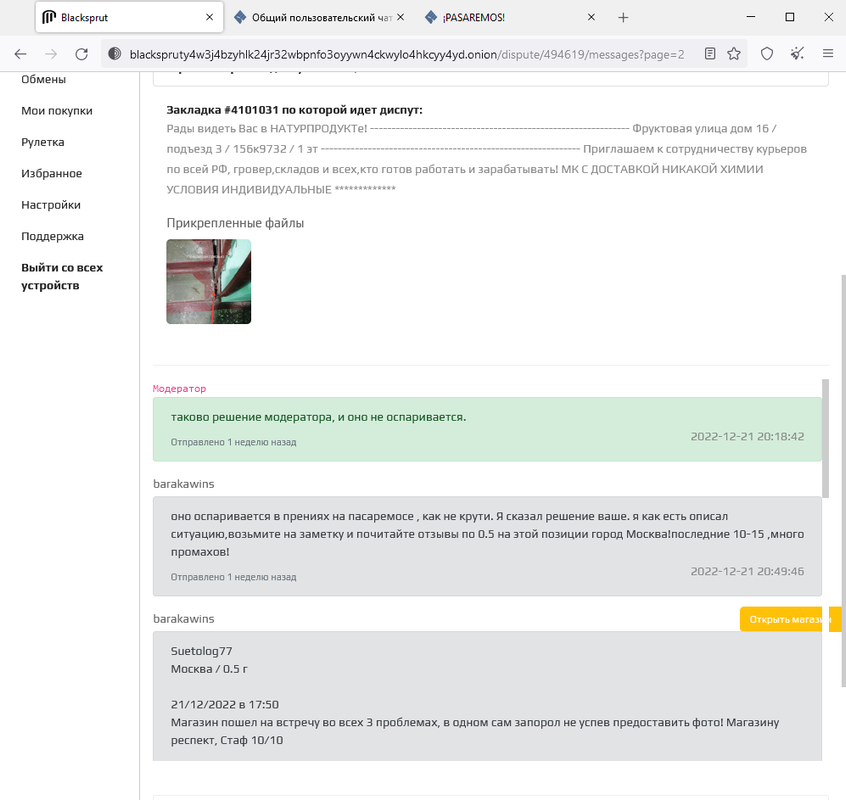Maximize the browser window

click(x=789, y=17)
